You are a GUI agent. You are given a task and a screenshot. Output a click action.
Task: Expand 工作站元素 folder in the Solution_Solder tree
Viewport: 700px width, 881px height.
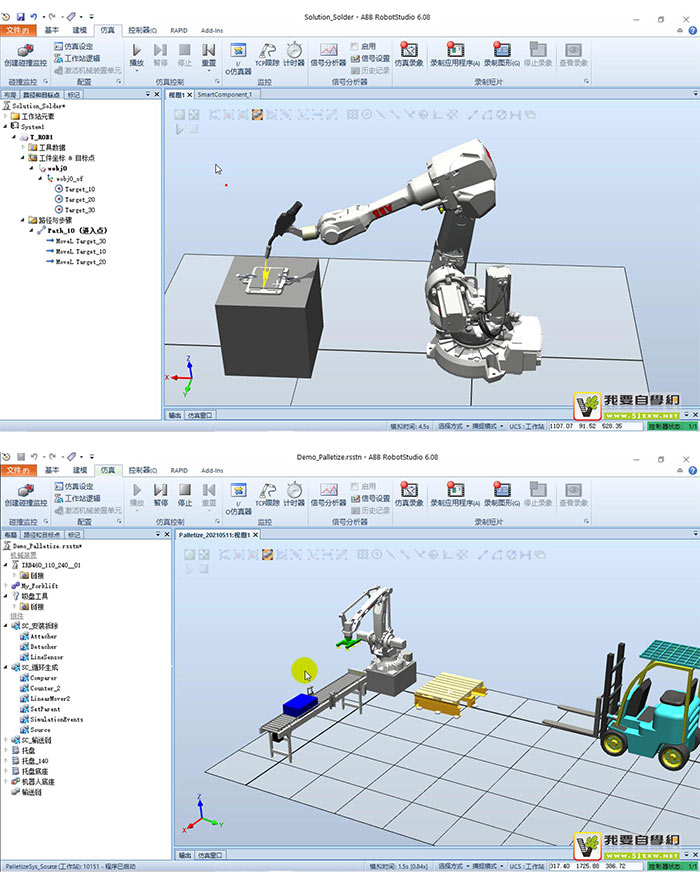(6, 116)
